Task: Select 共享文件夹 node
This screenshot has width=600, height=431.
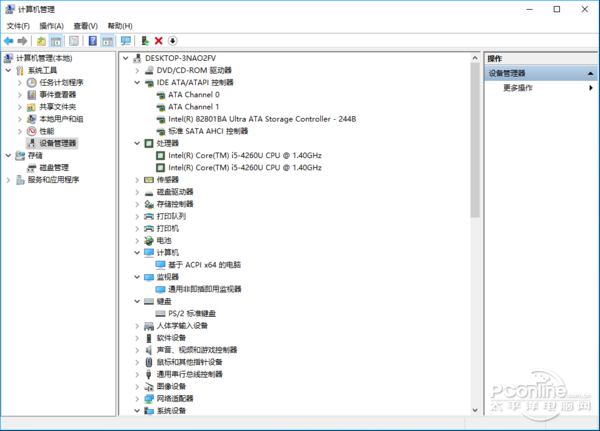Action: tap(57, 107)
